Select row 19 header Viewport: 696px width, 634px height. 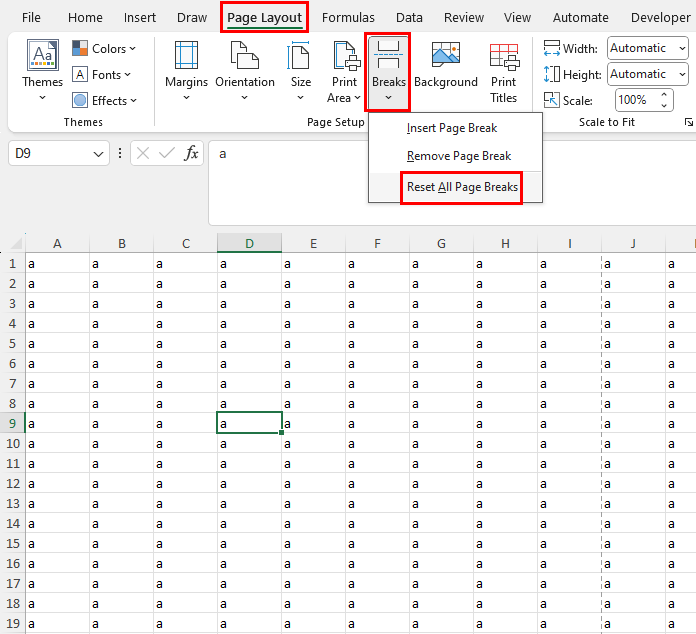pyautogui.click(x=12, y=623)
